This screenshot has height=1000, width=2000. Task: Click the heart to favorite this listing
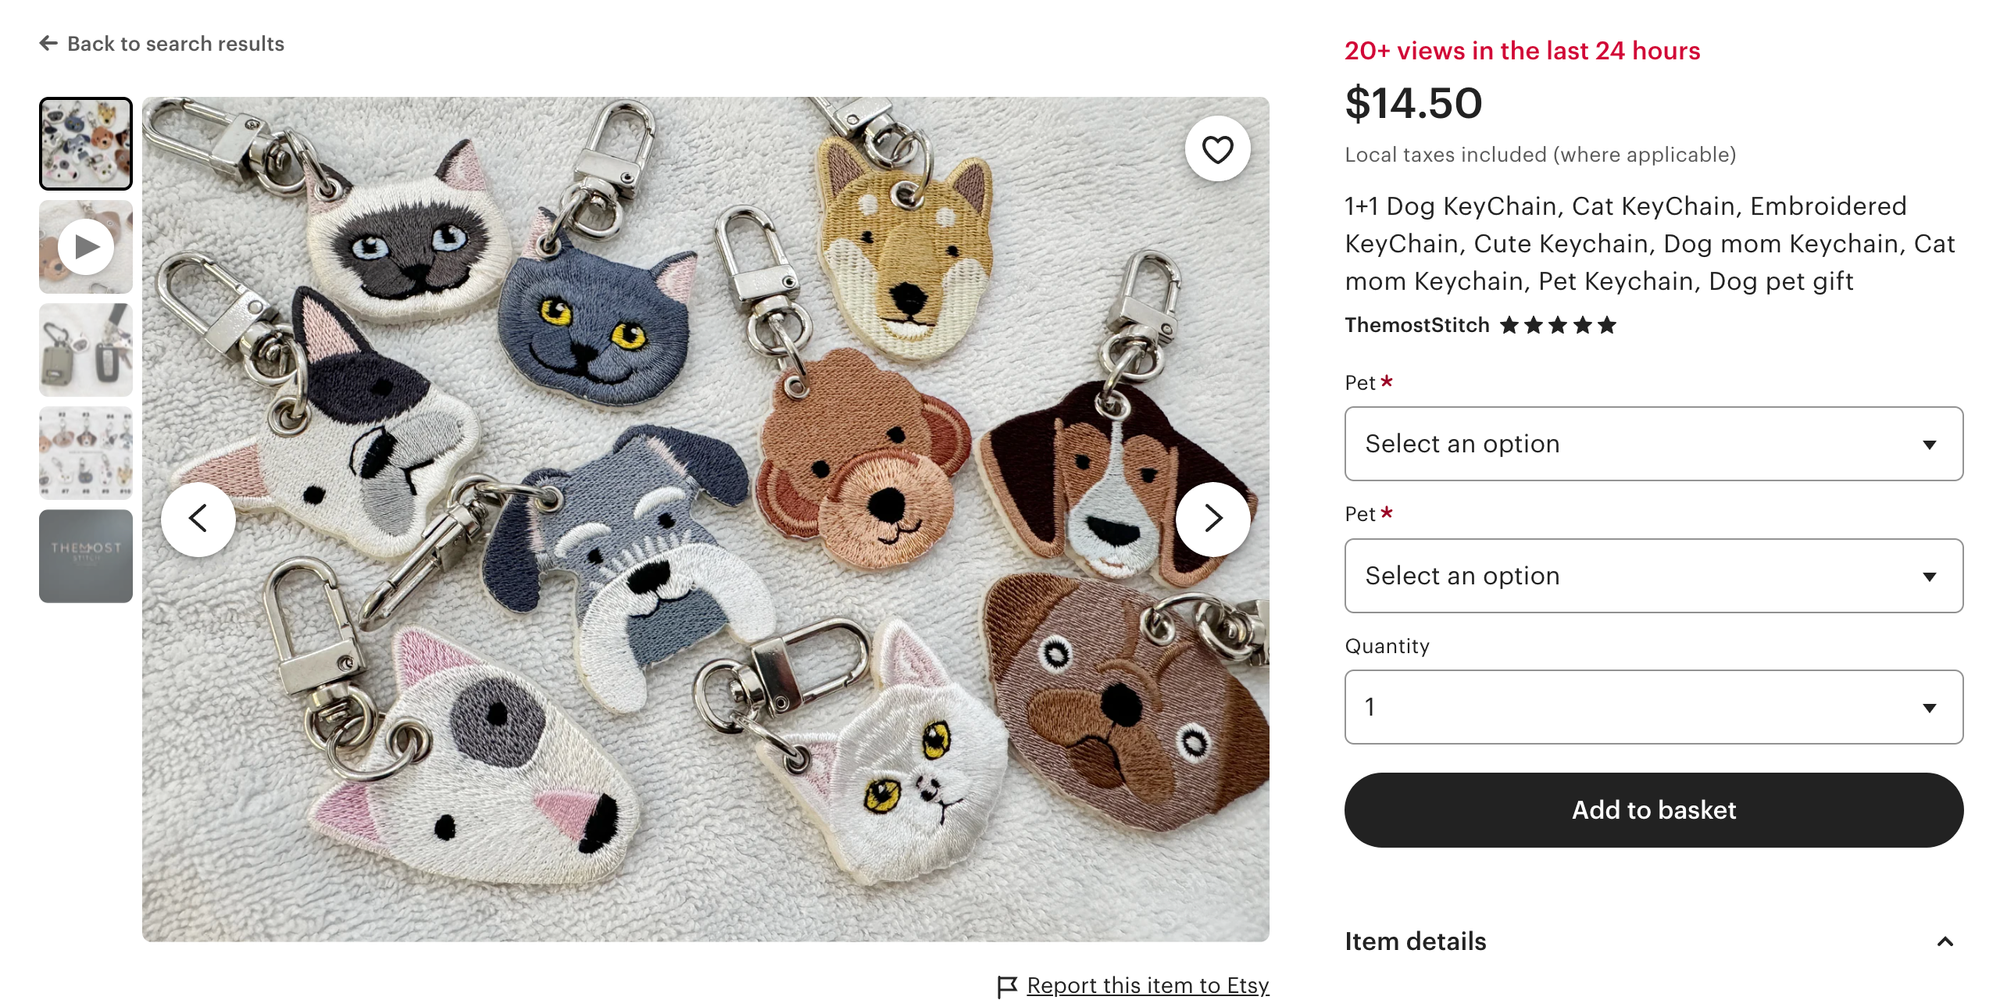click(1216, 148)
